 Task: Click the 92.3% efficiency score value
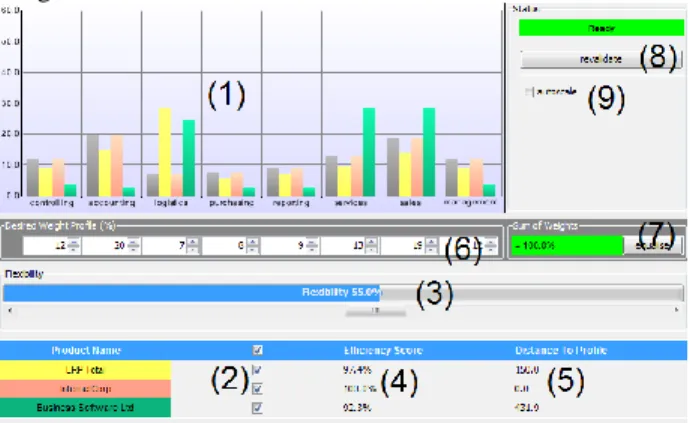coord(357,408)
